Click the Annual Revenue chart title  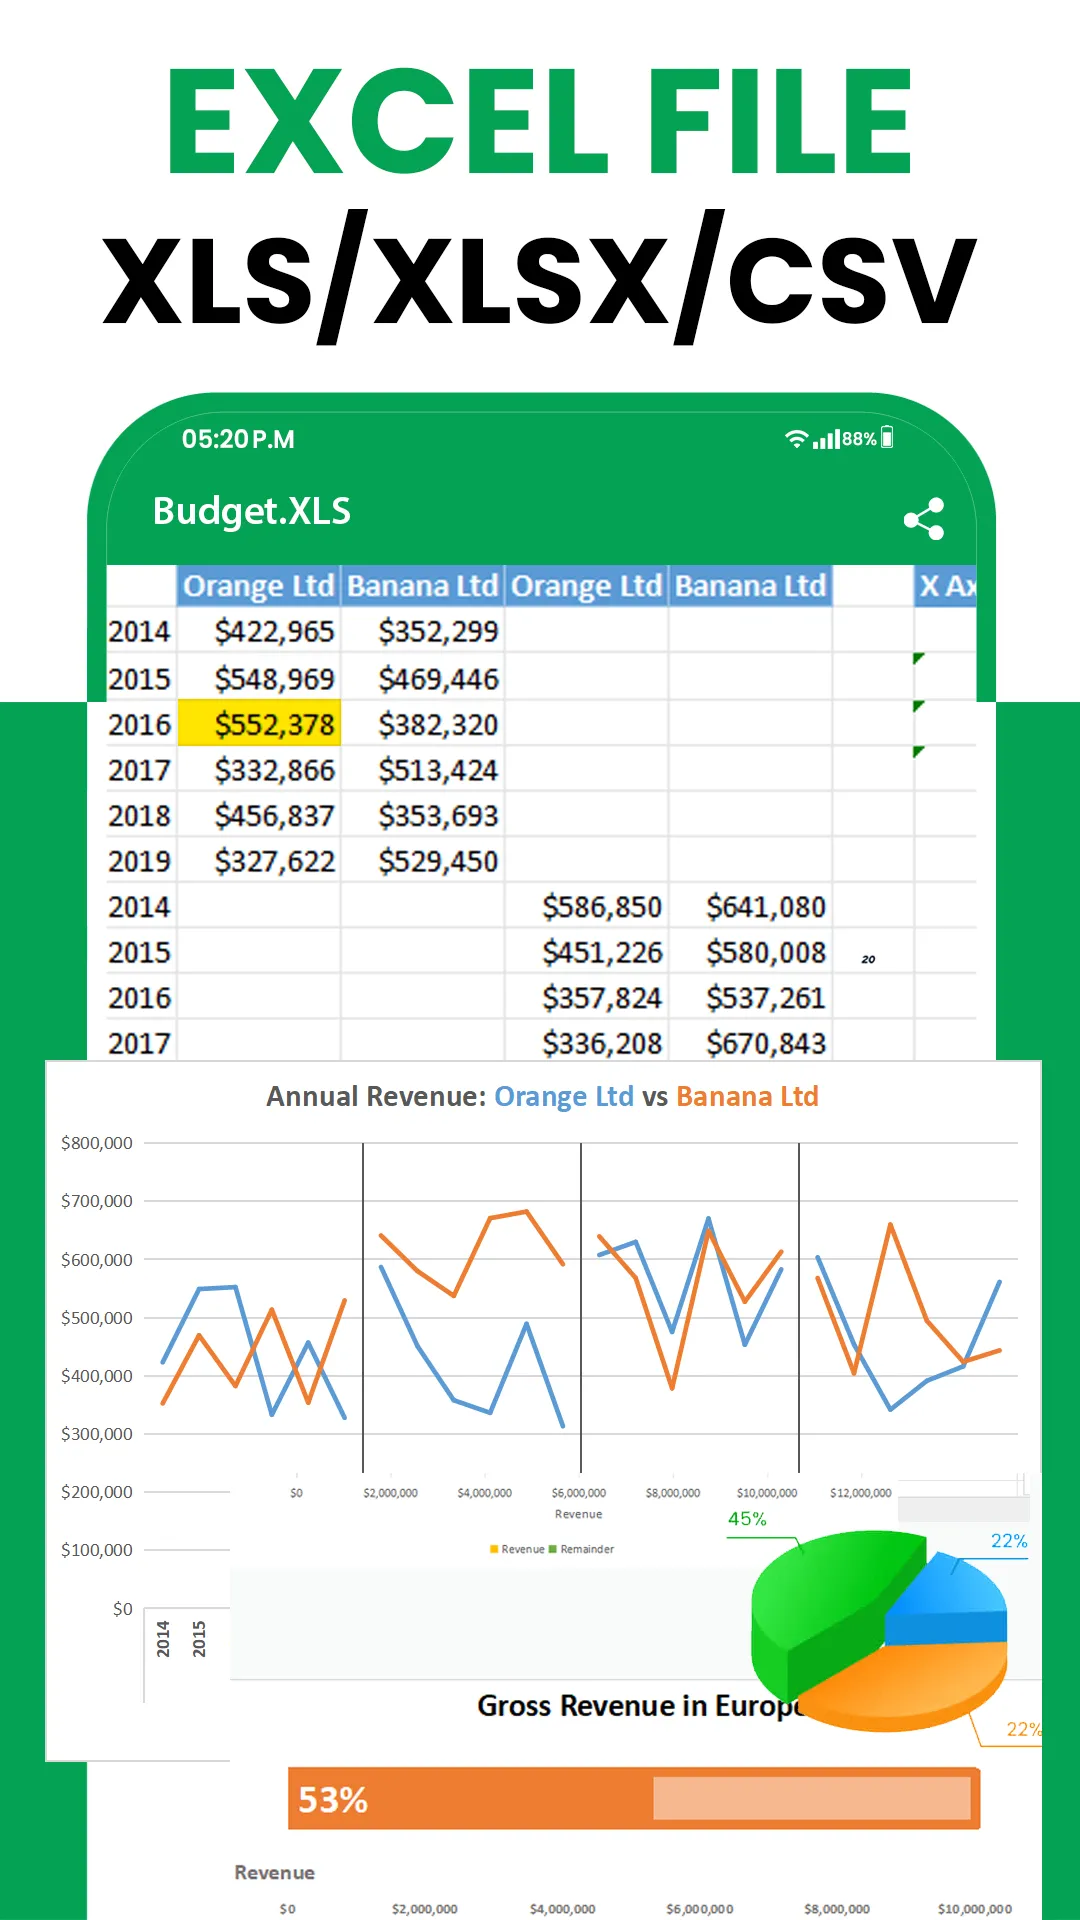(542, 1097)
